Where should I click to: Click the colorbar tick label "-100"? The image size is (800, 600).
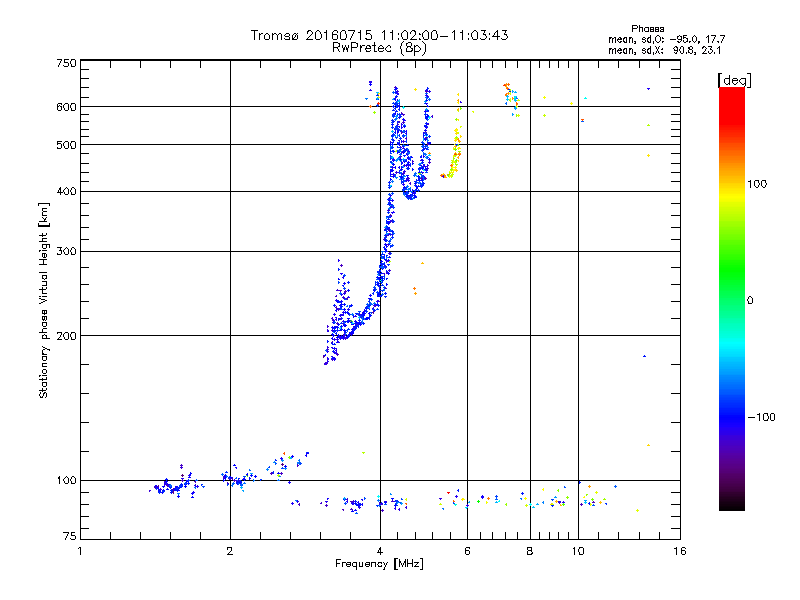761,417
